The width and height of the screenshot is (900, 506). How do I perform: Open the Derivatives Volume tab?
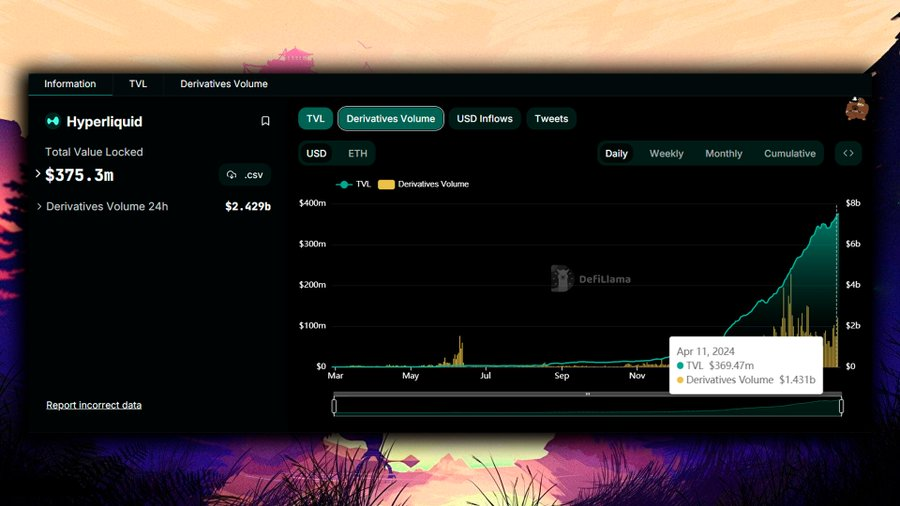point(224,84)
